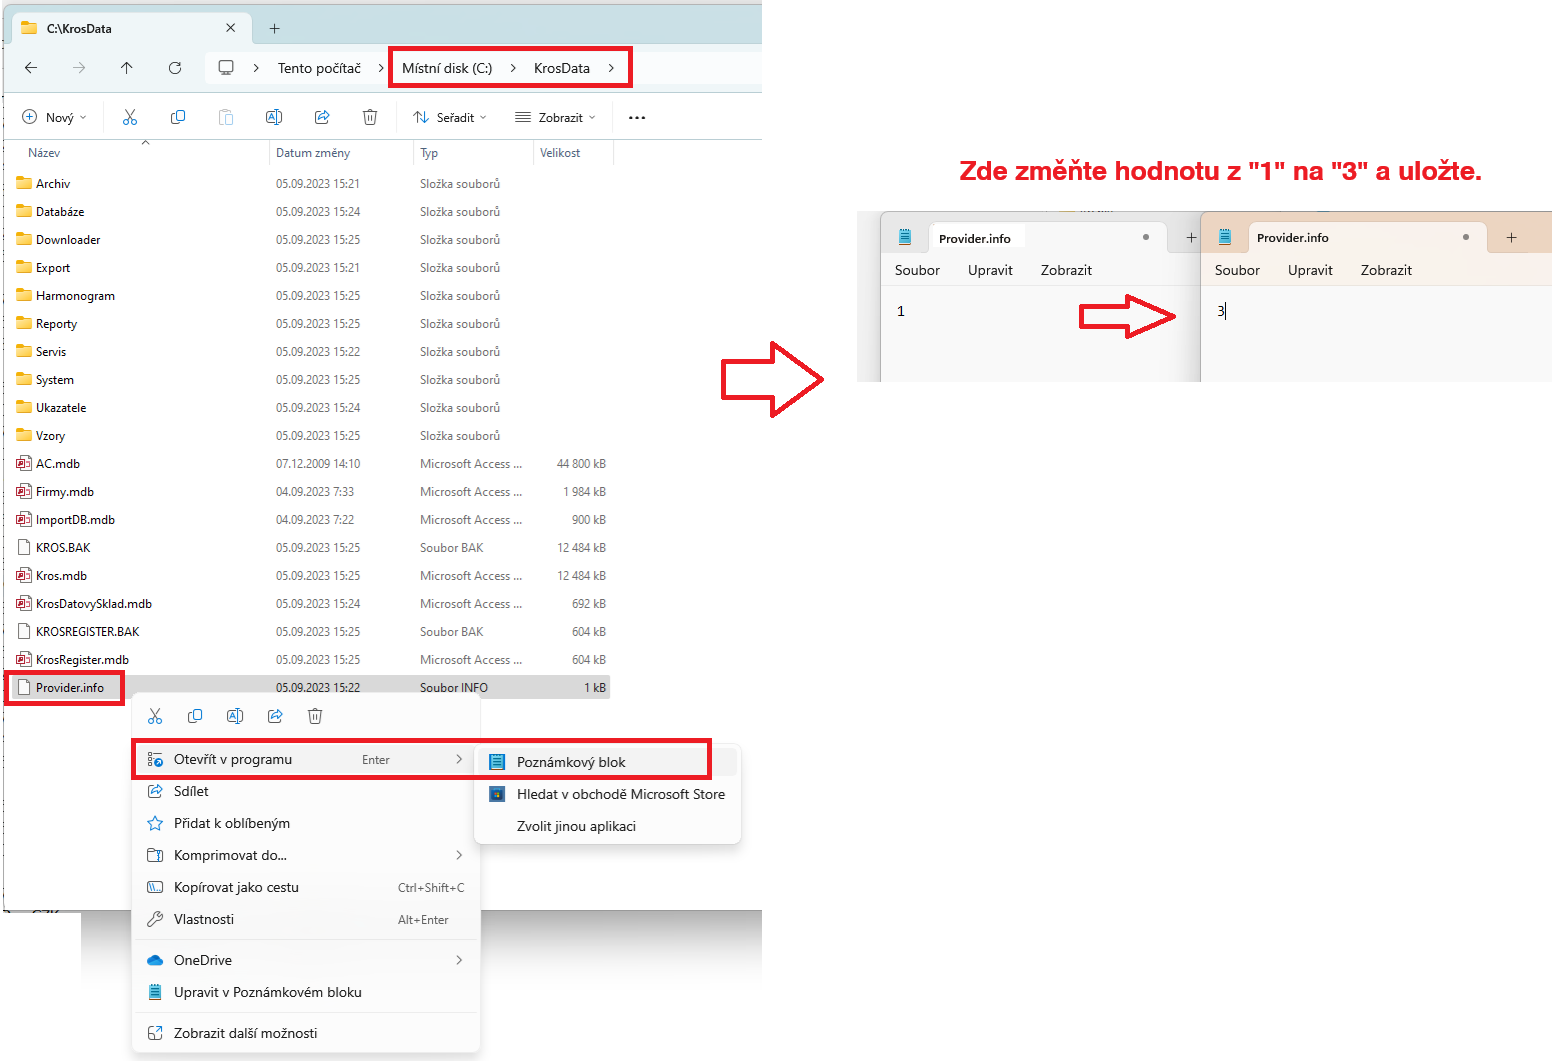Viewport: 1558px width, 1061px height.
Task: Click the Share icon in Explorer toolbar
Action: click(x=322, y=118)
